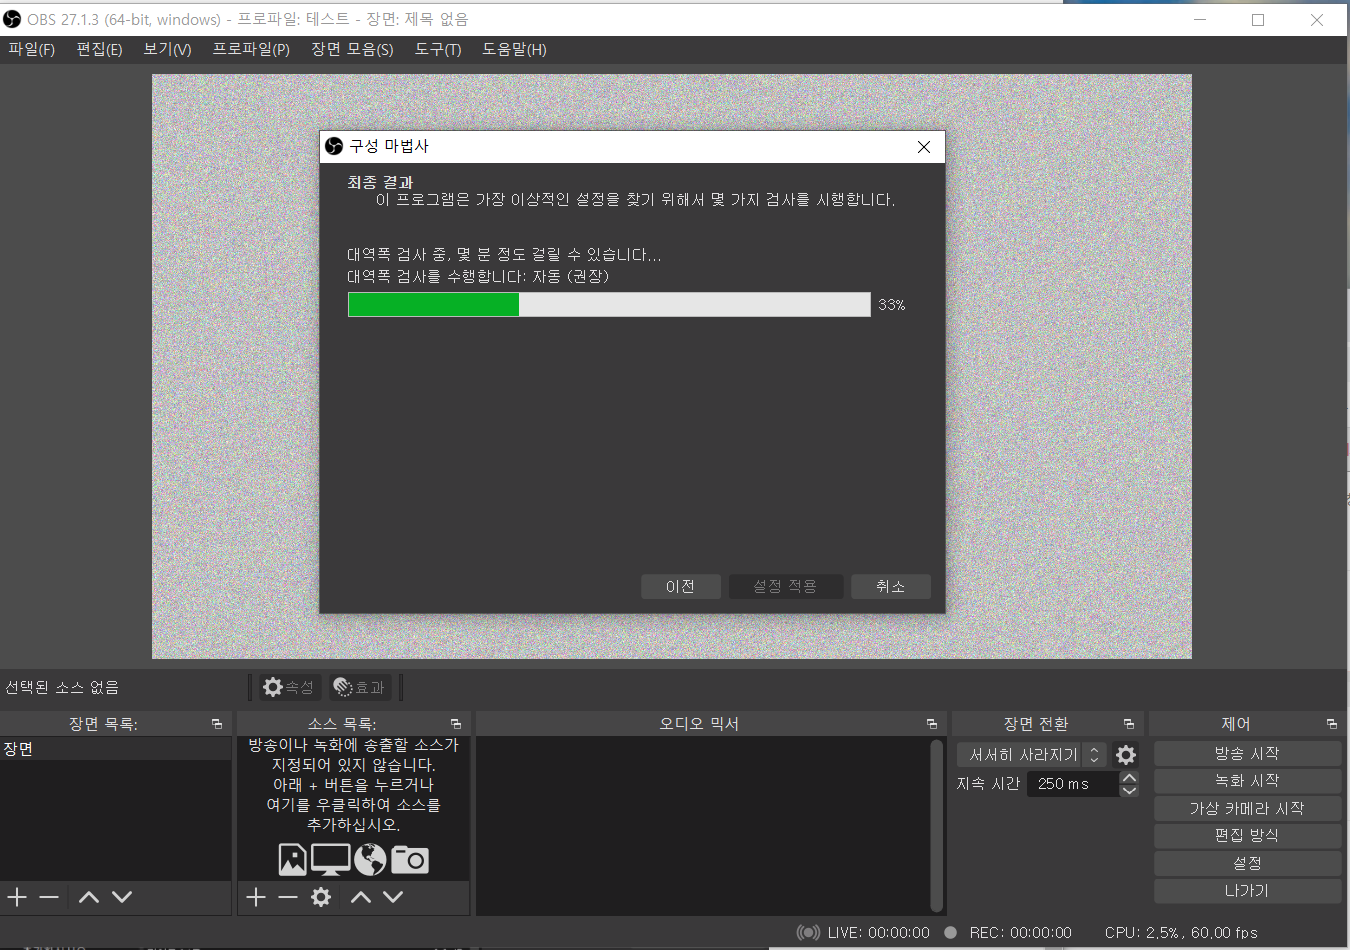
Task: Open 설정 in controls panel
Action: (1247, 863)
